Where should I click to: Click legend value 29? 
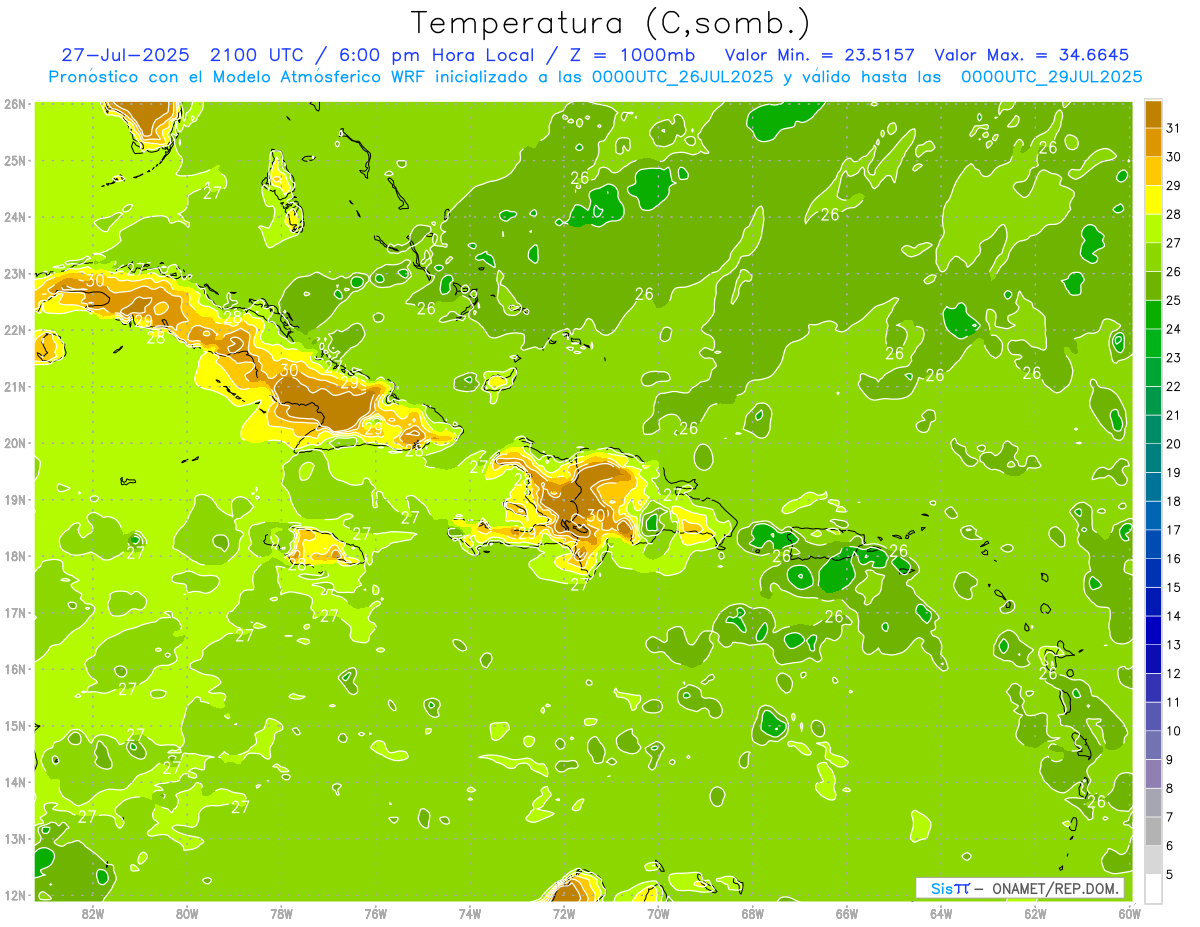click(x=1174, y=186)
